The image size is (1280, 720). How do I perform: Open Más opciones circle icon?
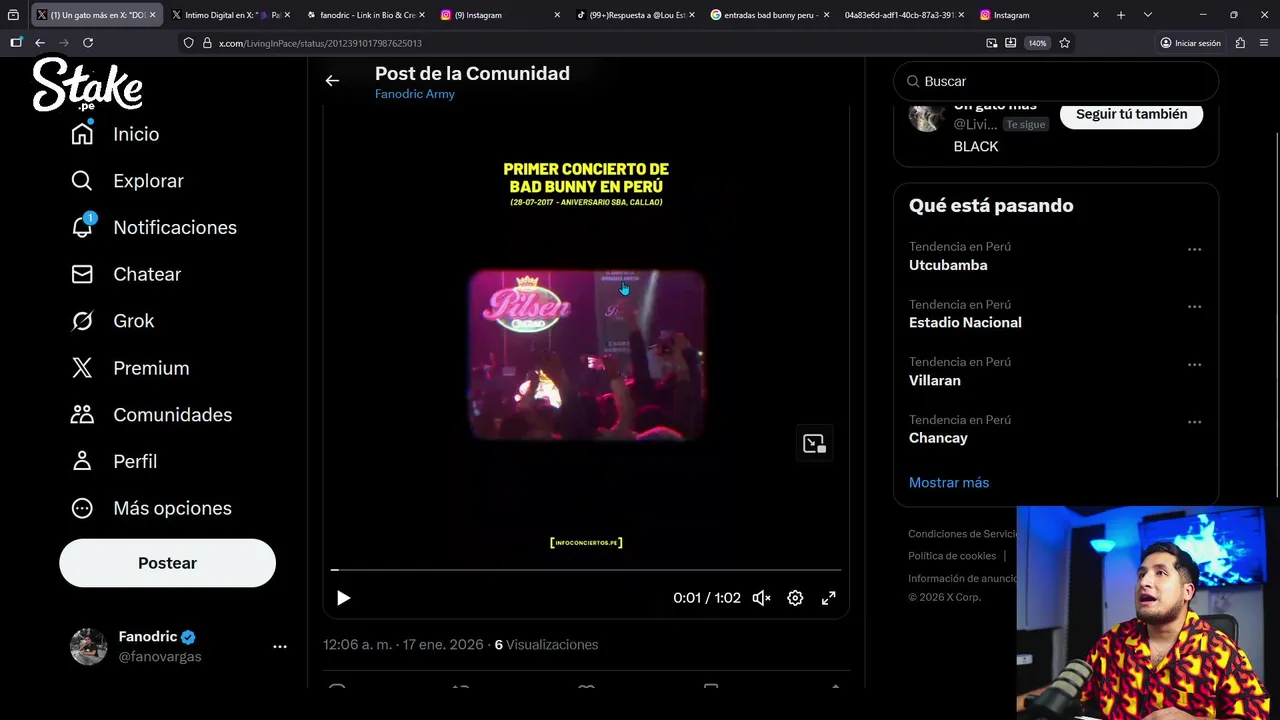(x=82, y=508)
